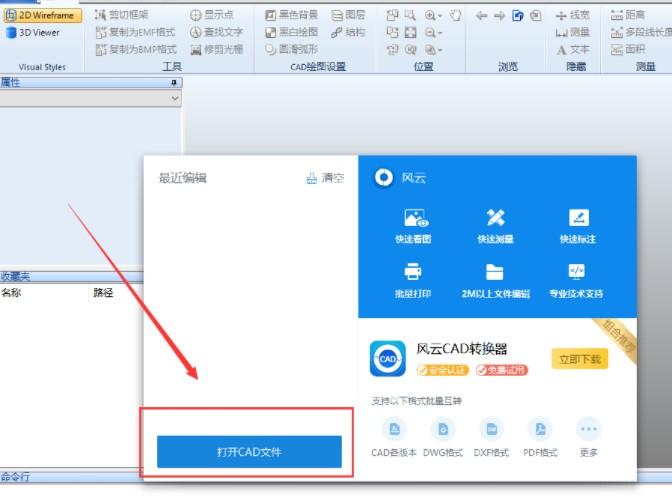672x499 pixels.
Task: Click the DWG格式 format icon
Action: point(443,429)
